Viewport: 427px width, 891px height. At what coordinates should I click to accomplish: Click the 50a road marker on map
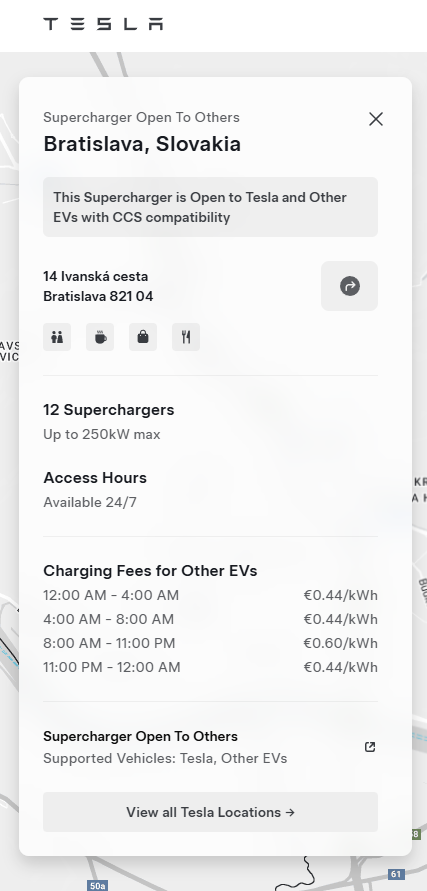tap(98, 886)
